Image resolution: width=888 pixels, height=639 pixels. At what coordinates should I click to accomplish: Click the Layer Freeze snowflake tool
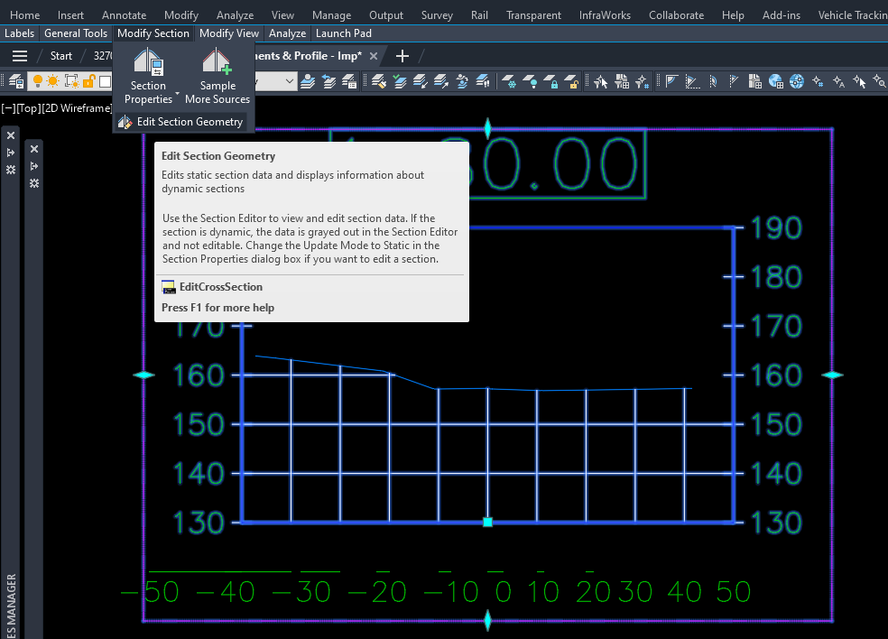[x=509, y=82]
